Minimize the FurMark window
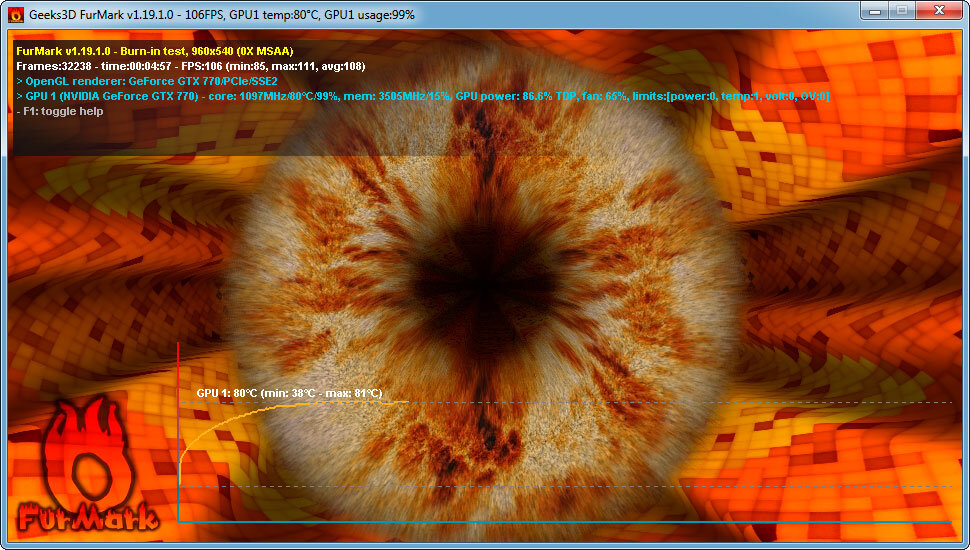 875,11
